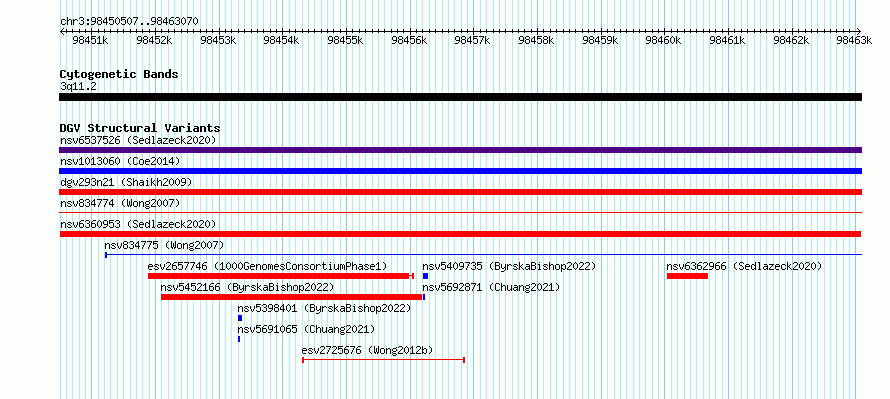The image size is (890, 399).
Task: Click the small blue nsv5409735 marker
Action: [x=425, y=276]
